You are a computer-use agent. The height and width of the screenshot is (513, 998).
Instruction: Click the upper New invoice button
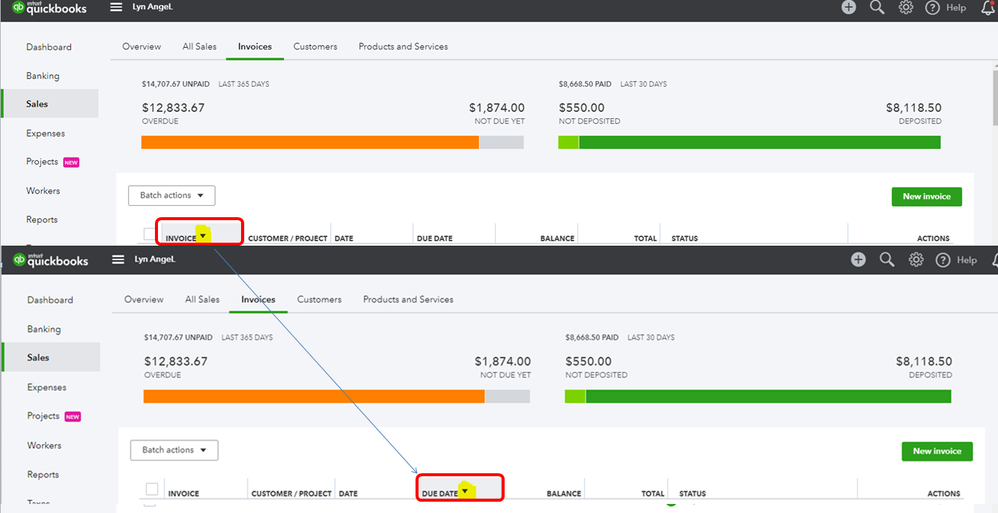(927, 197)
